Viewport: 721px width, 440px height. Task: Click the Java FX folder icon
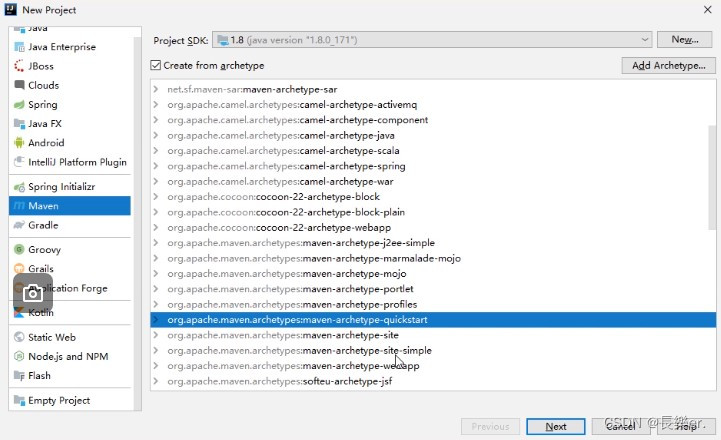[x=19, y=124]
